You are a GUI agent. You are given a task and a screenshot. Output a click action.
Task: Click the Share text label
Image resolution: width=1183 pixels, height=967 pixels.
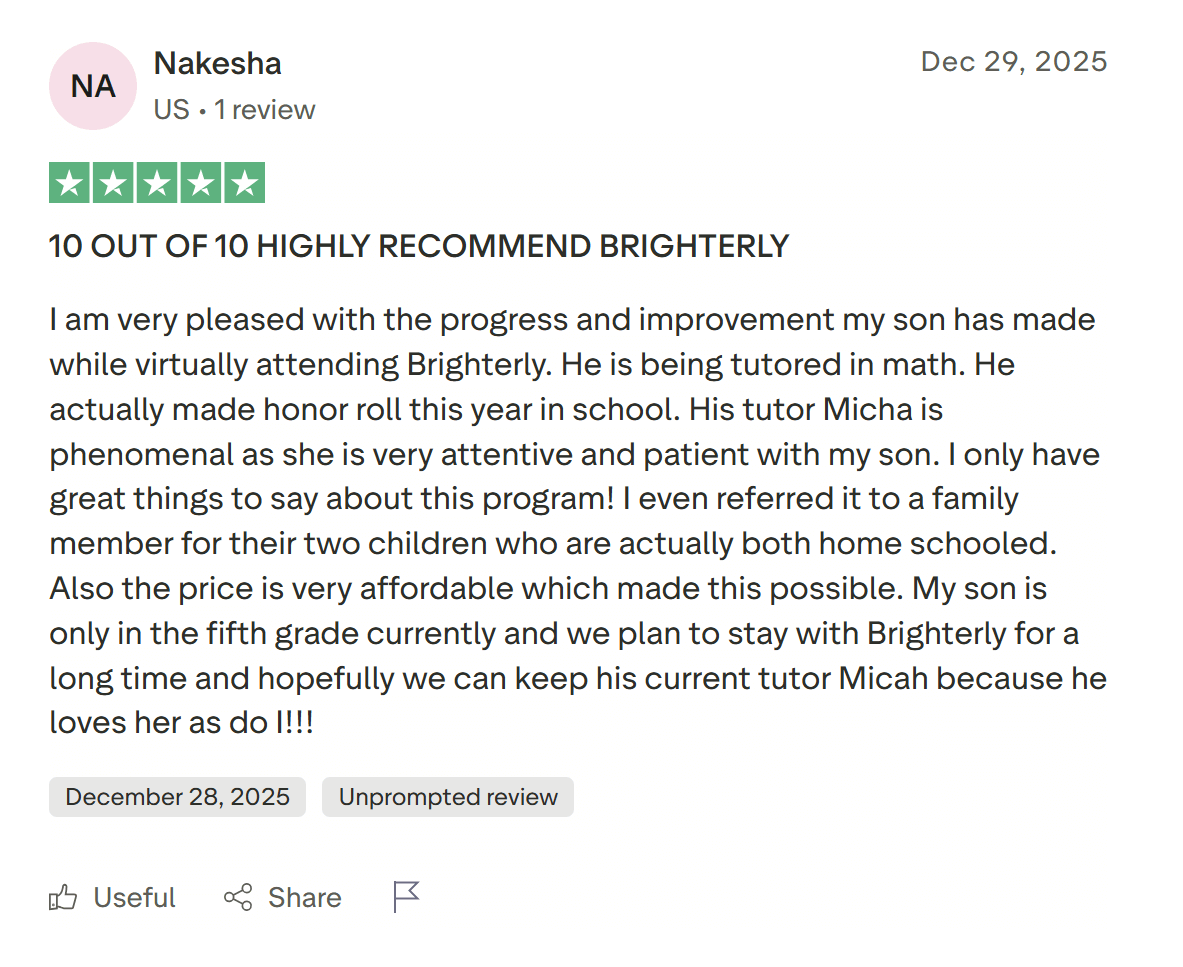(x=303, y=897)
